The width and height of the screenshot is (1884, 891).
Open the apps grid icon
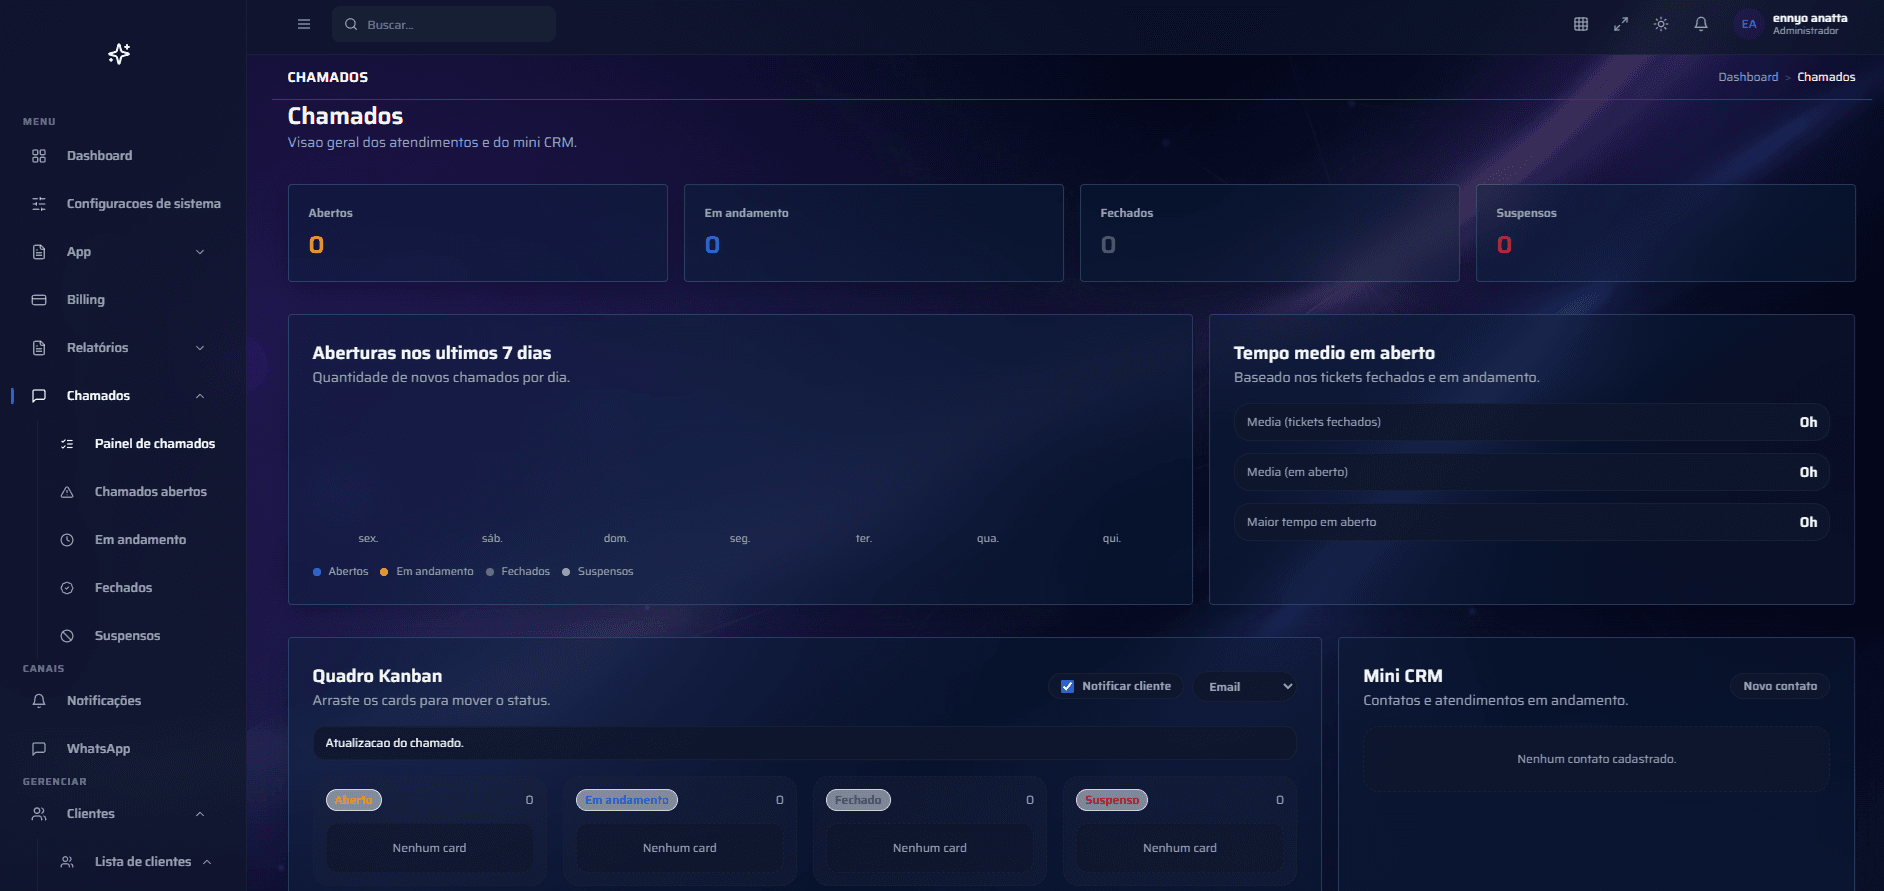(1581, 24)
